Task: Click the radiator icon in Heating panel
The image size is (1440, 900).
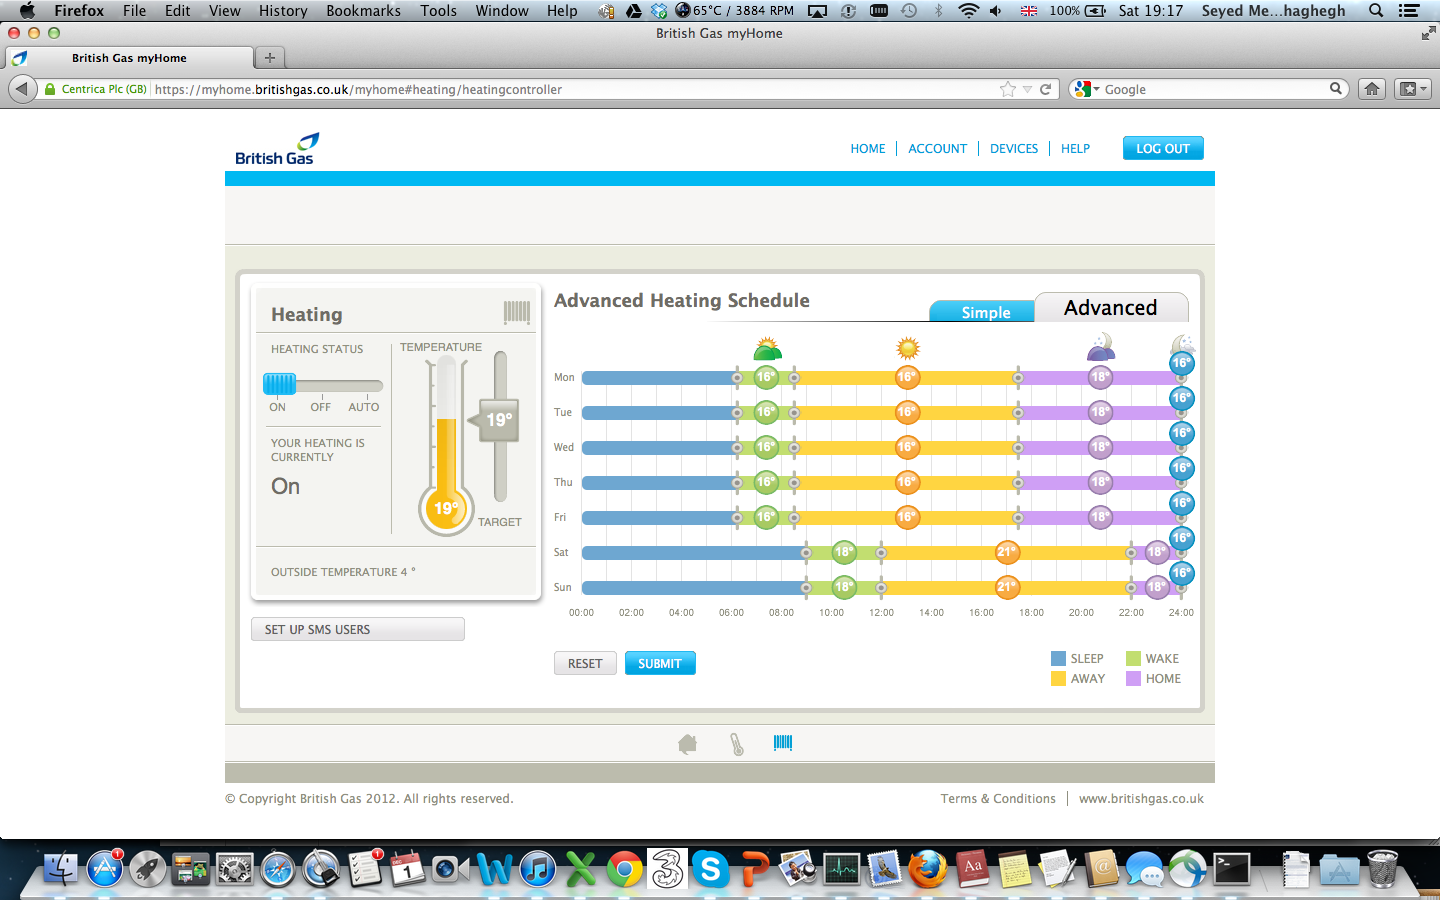Action: click(517, 313)
